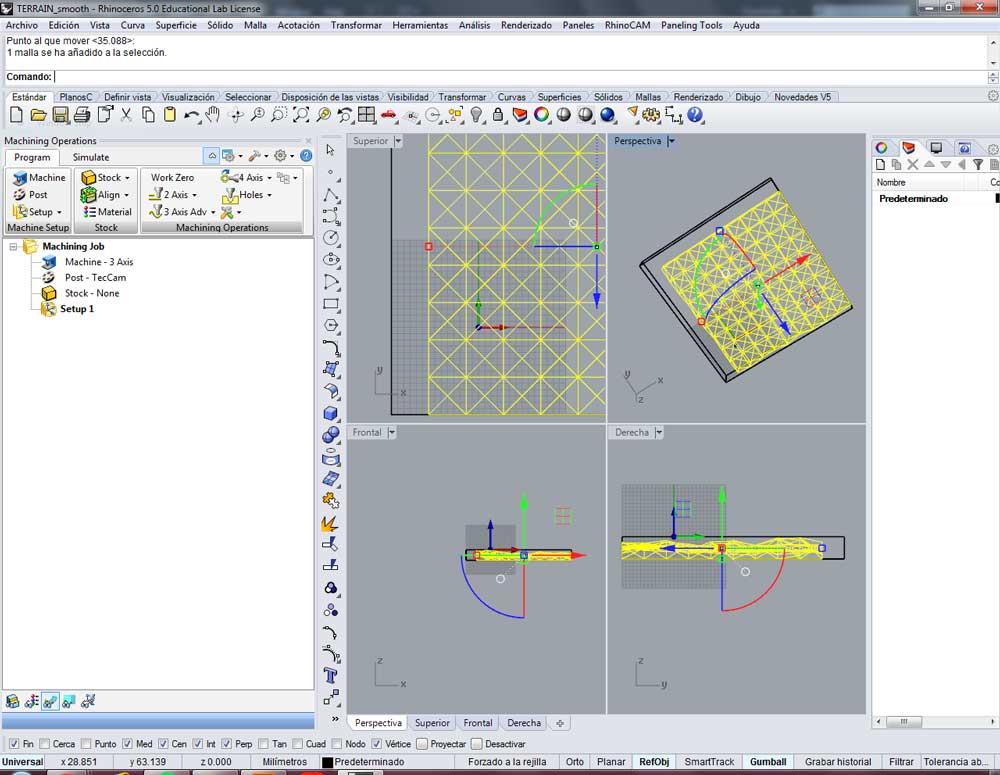Collapse the Machining Job tree node
The height and width of the screenshot is (775, 1000).
(13, 246)
